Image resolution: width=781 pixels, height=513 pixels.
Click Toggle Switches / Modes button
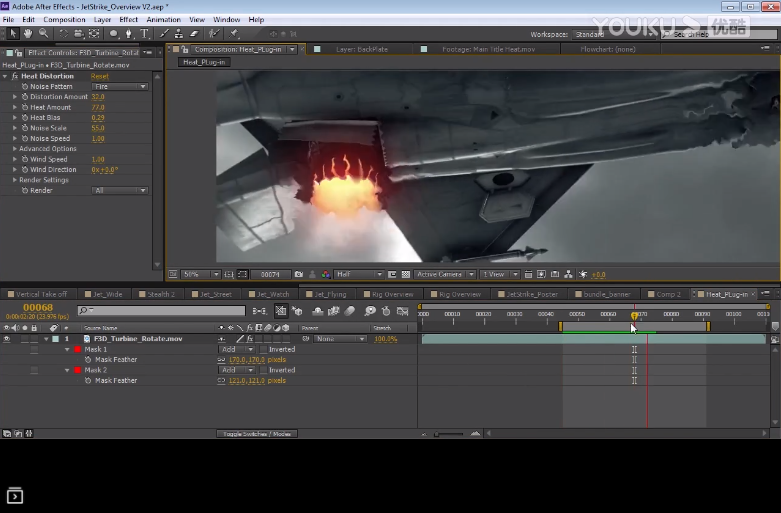[257, 434]
